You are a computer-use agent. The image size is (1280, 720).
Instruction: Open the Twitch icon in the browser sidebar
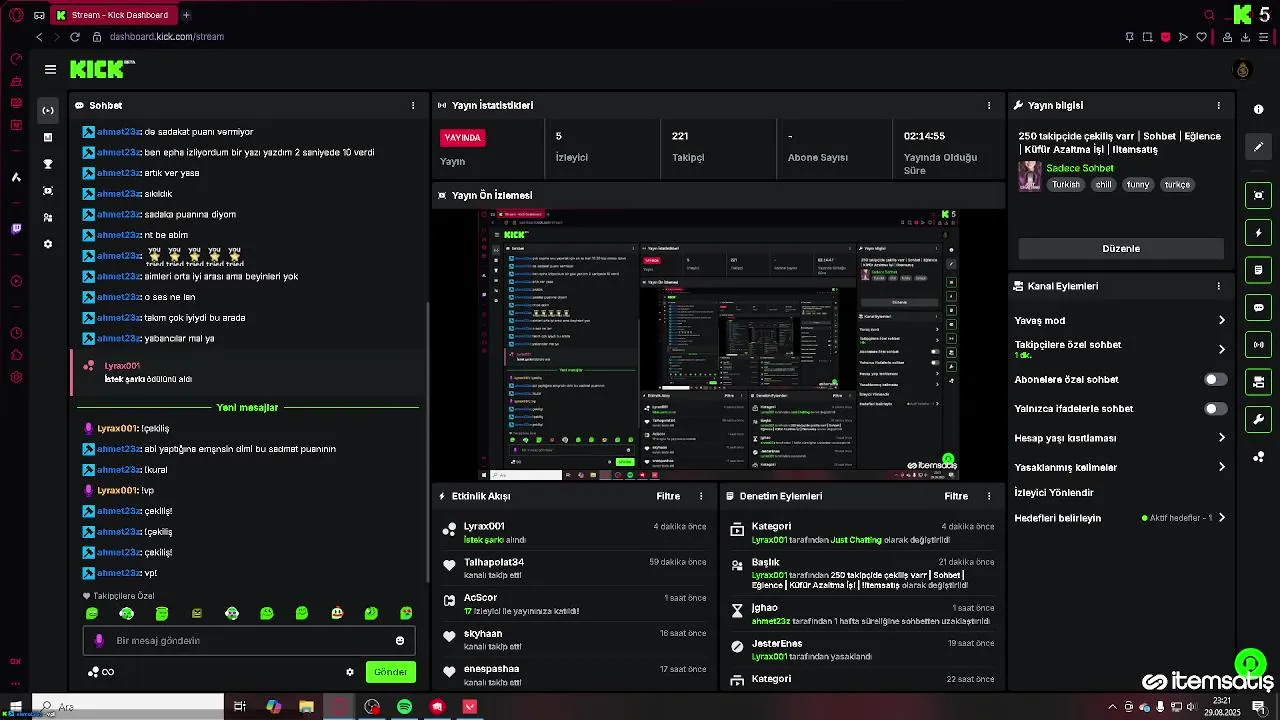[16, 229]
